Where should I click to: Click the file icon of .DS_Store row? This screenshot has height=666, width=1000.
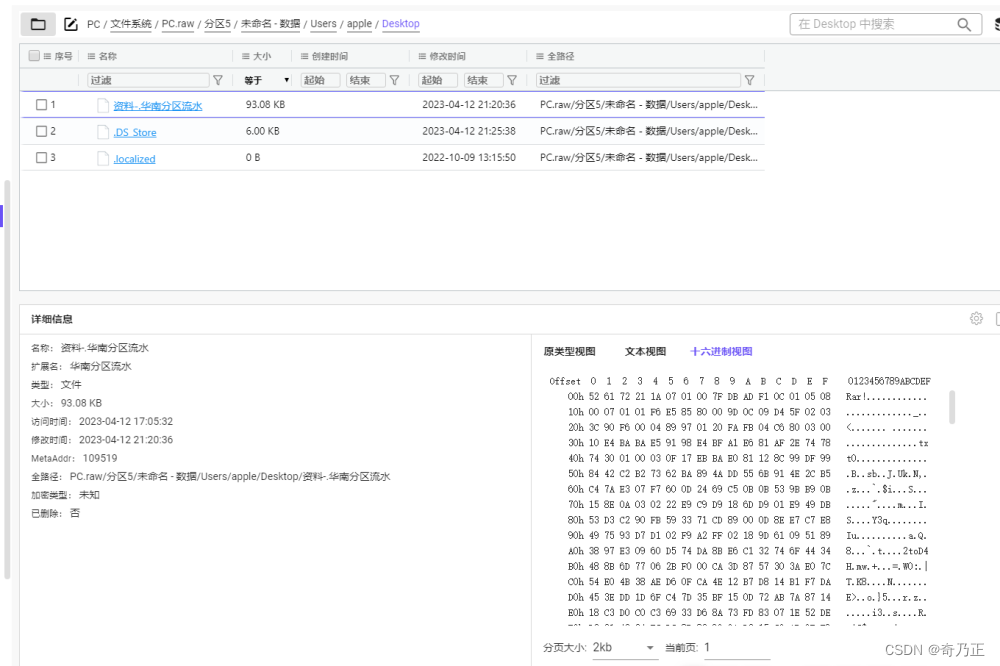(103, 132)
